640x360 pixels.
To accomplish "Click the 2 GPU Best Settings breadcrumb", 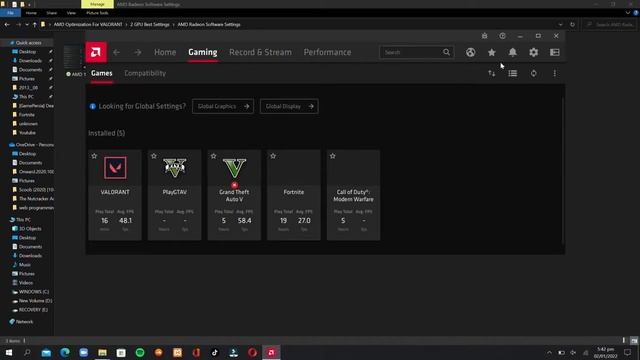I will [150, 24].
